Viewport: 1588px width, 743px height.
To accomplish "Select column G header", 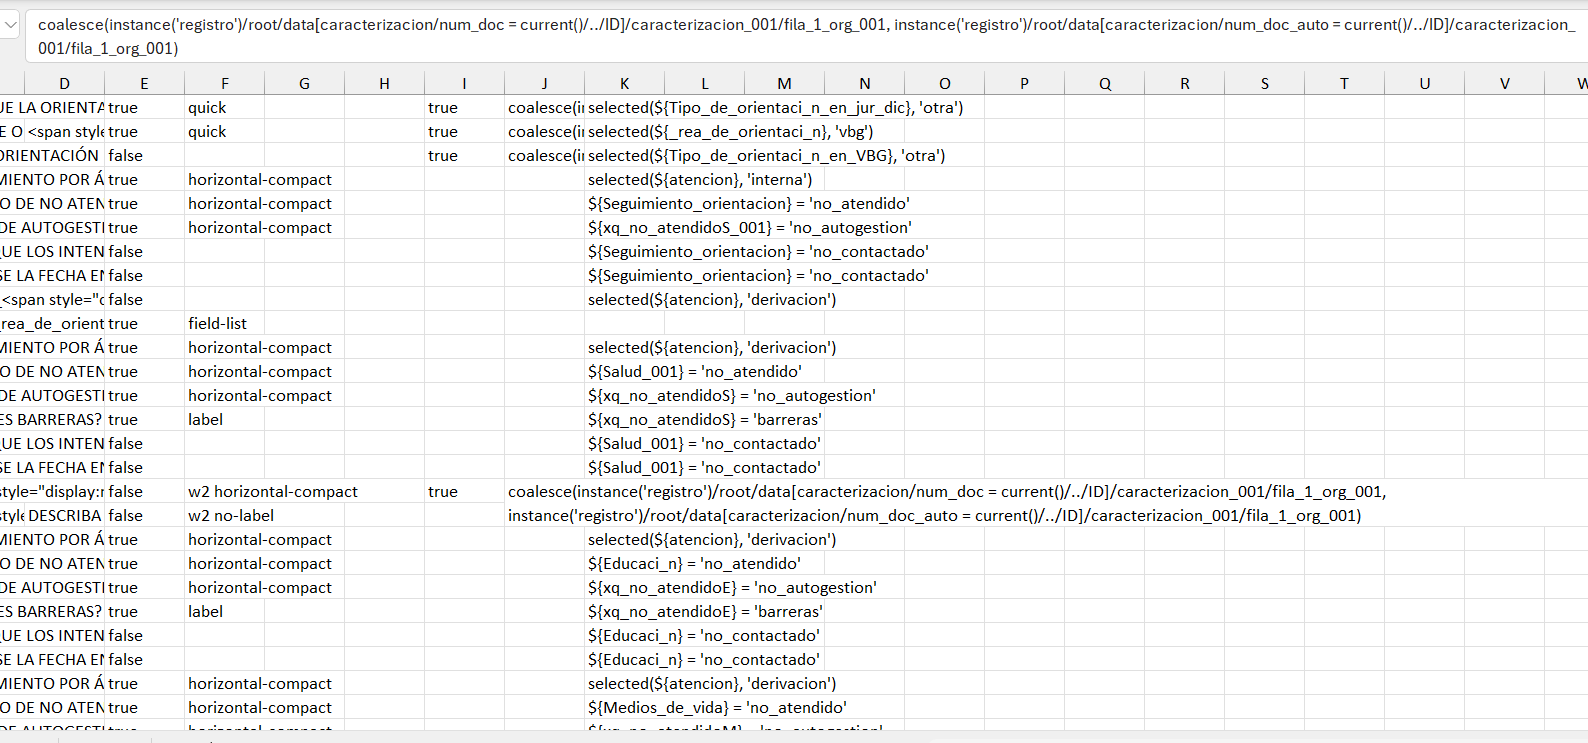I will pos(304,84).
